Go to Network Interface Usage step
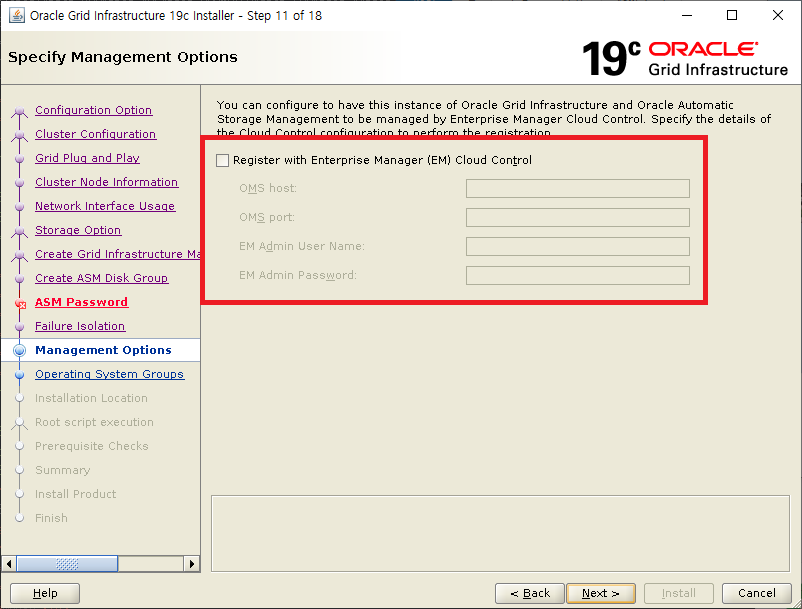Screen dimensions: 802x609 [105, 206]
